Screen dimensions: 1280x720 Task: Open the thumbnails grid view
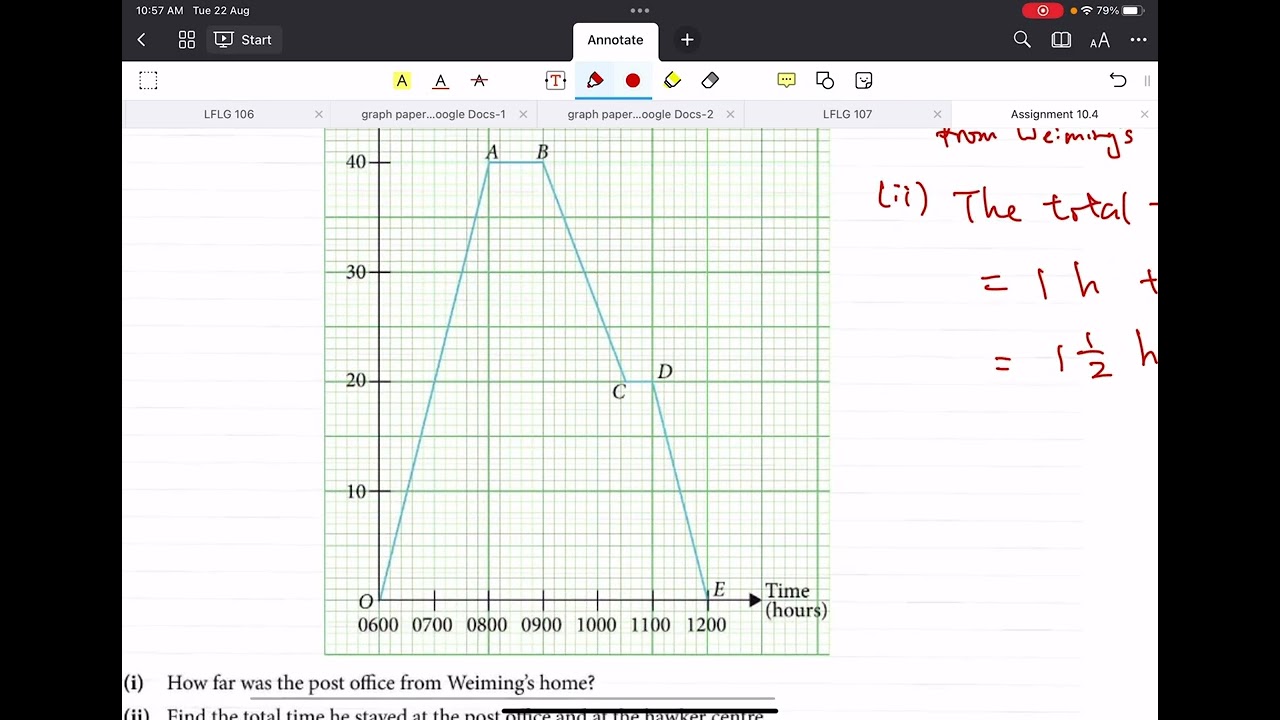187,40
